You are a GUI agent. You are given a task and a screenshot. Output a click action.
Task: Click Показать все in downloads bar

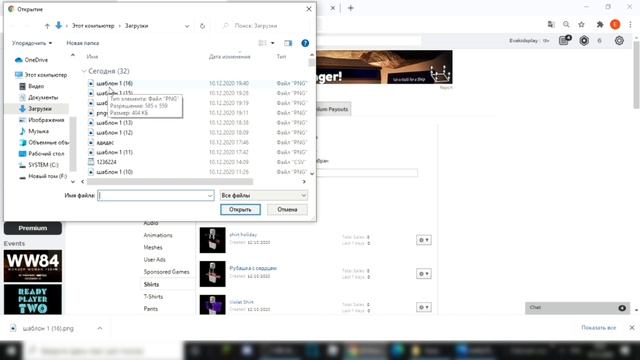pyautogui.click(x=598, y=328)
